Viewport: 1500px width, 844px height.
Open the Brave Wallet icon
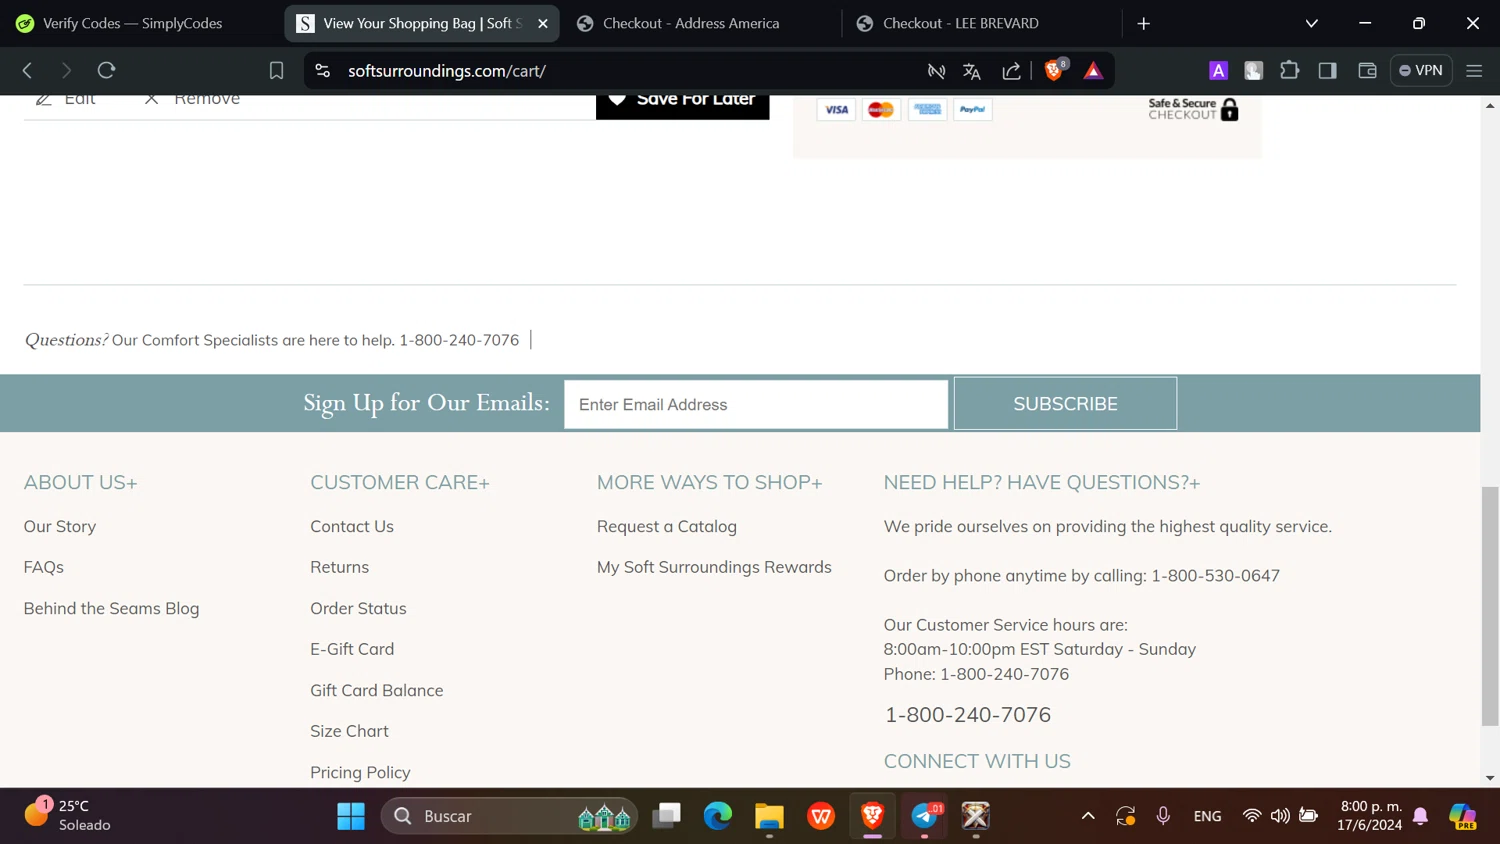[1367, 70]
